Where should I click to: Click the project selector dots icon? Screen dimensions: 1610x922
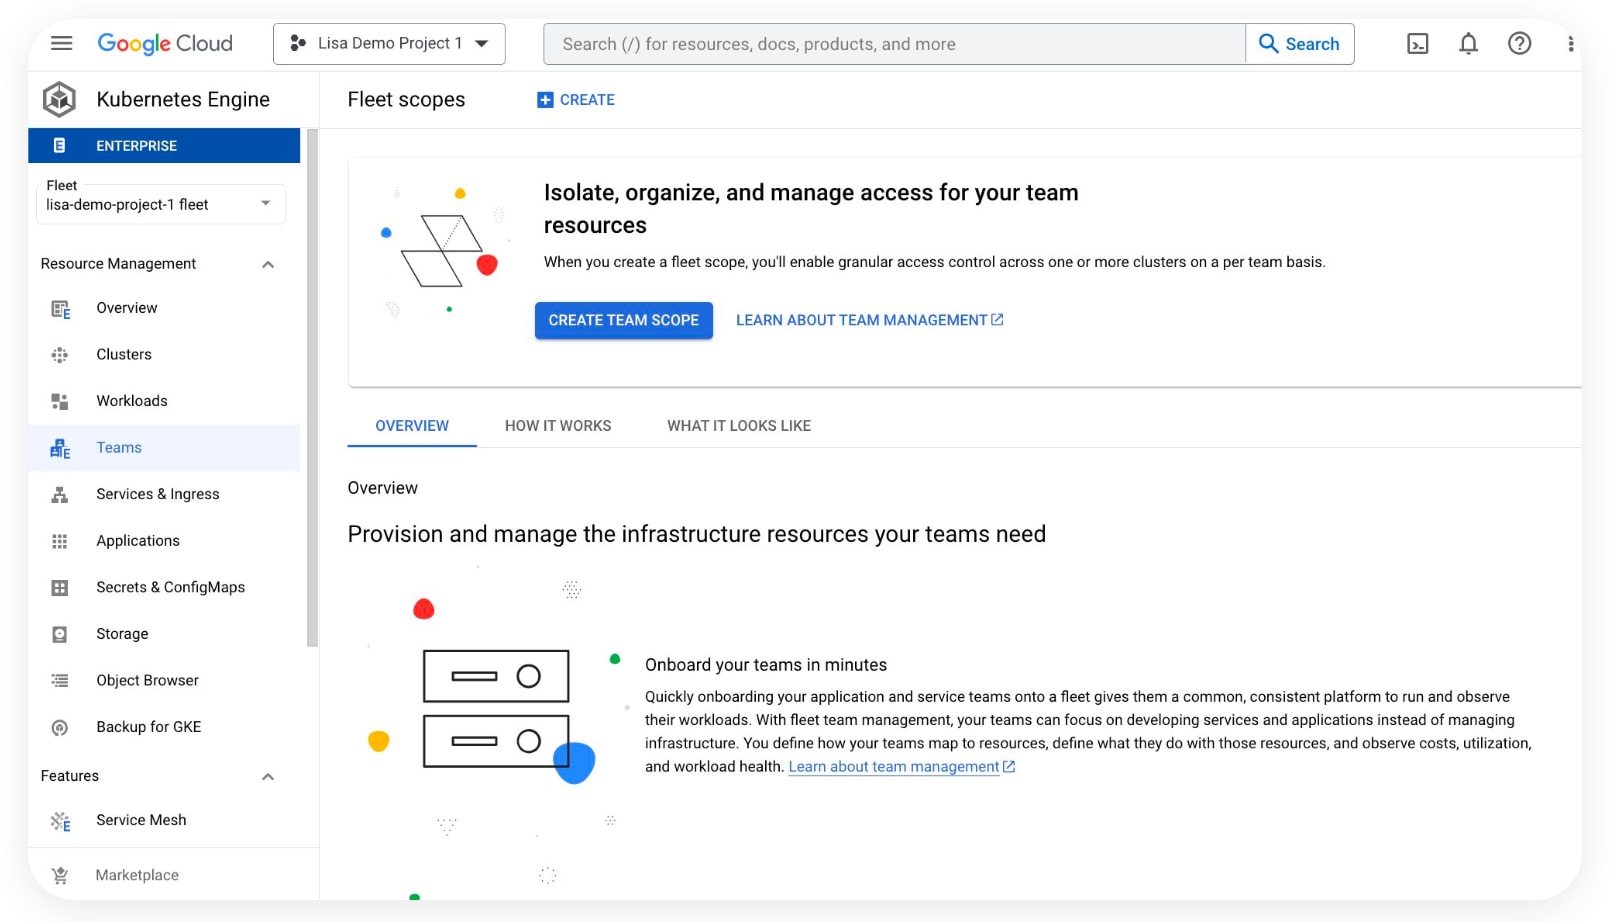pyautogui.click(x=298, y=43)
